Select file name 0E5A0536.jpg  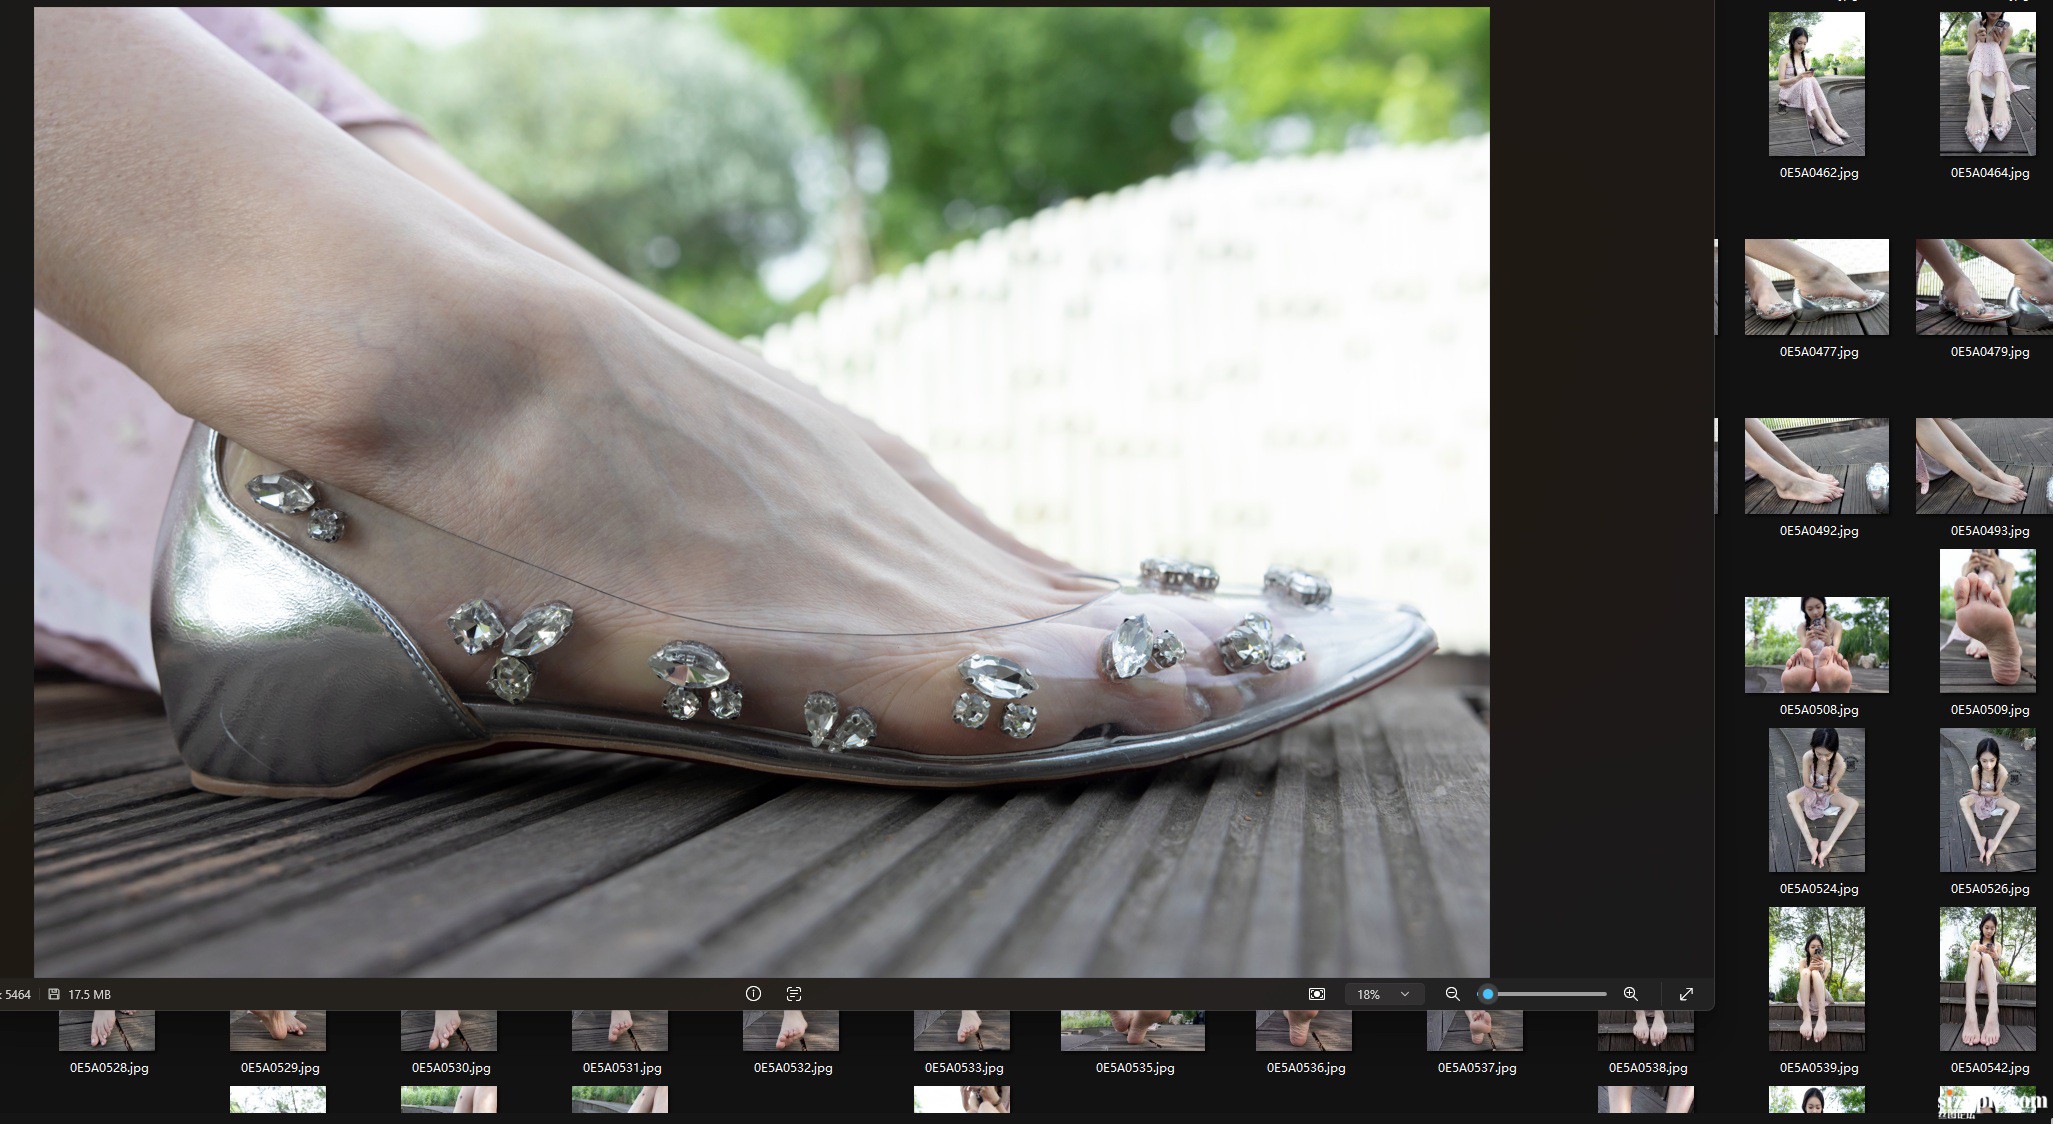(1306, 1068)
